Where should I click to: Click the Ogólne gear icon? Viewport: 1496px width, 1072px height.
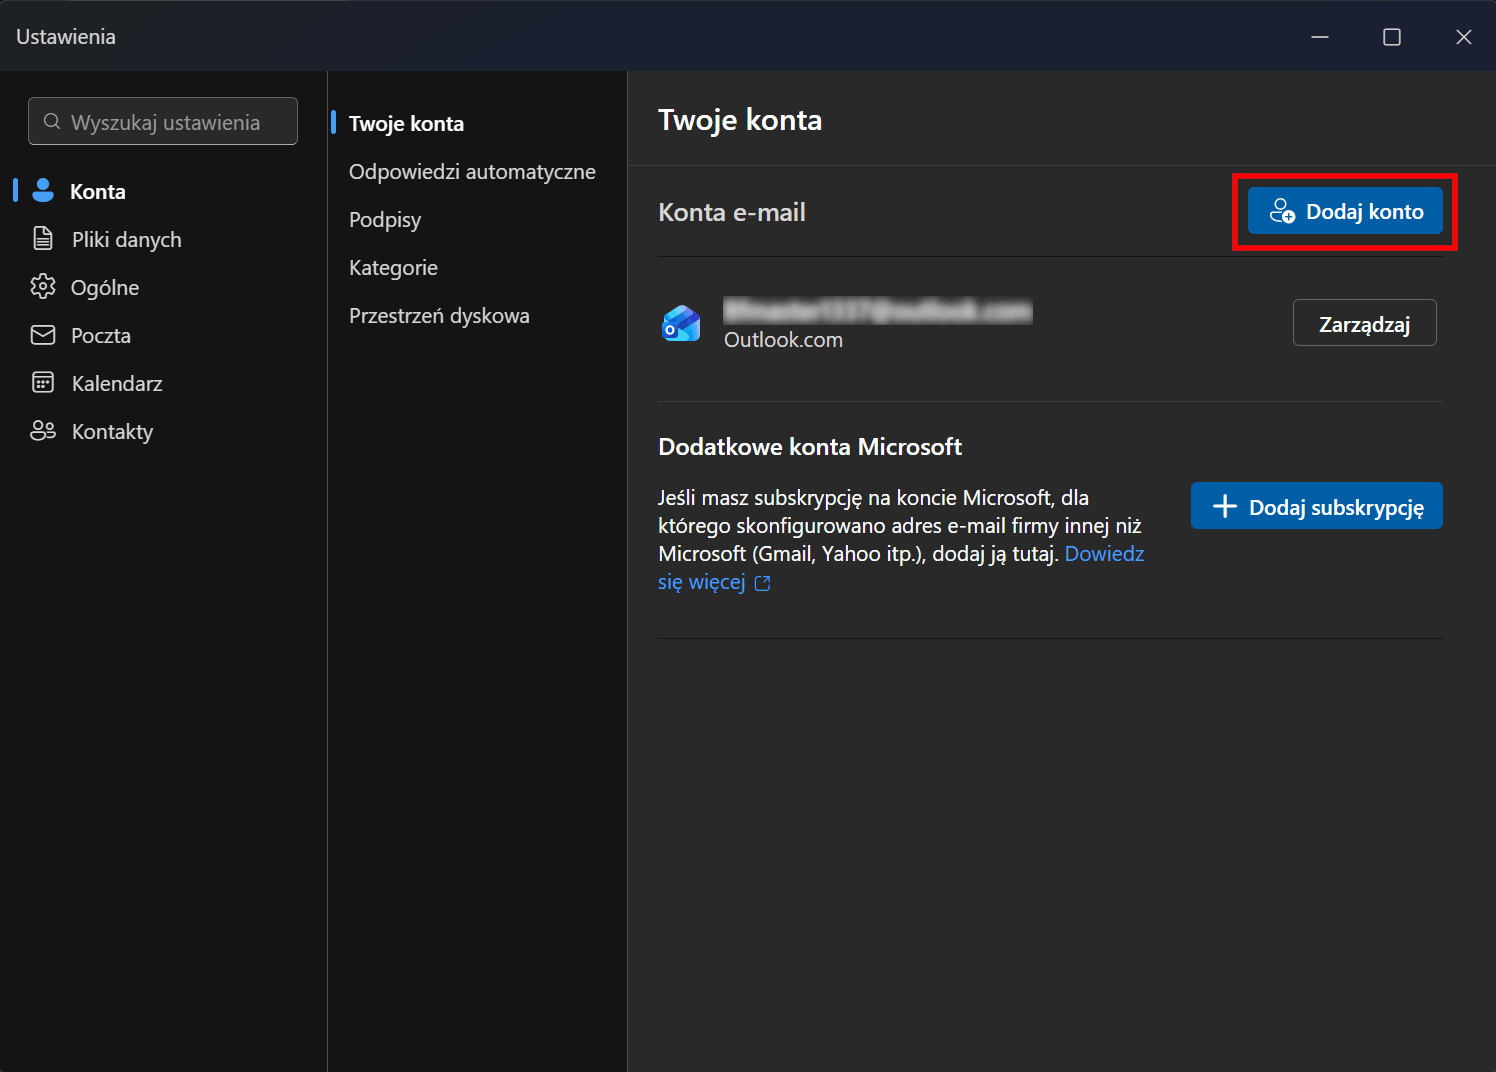click(43, 286)
